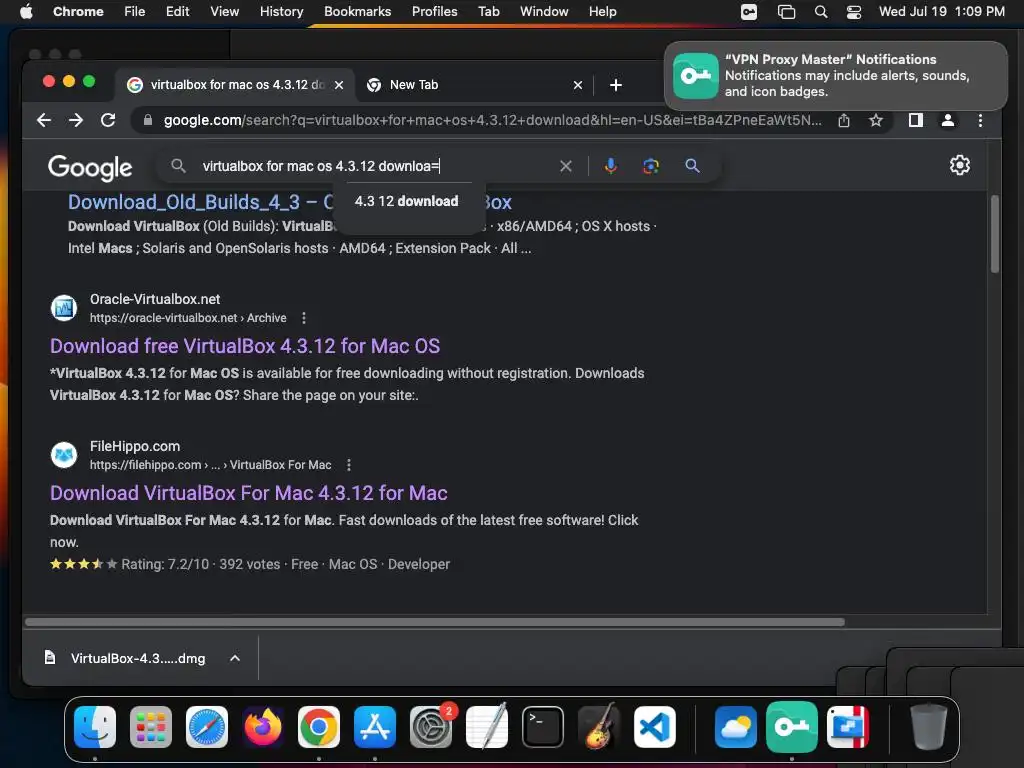Open VPN Proxy Master in Dock
1024x768 pixels.
click(x=792, y=727)
